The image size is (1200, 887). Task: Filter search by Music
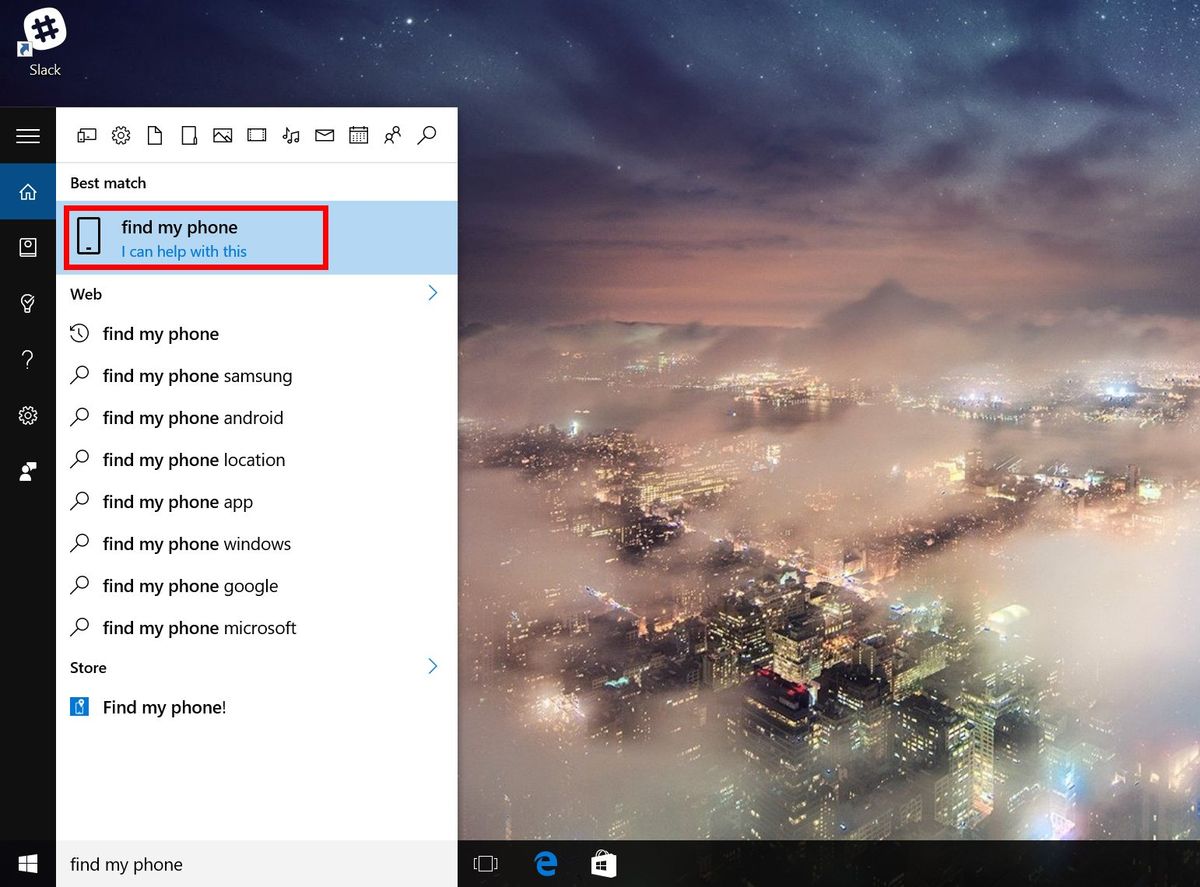pyautogui.click(x=290, y=135)
